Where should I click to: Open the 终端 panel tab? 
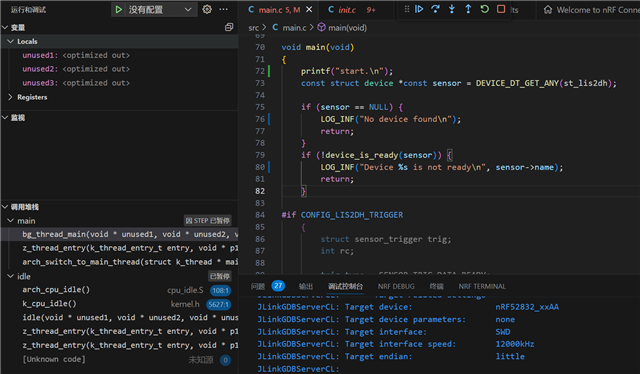click(436, 286)
